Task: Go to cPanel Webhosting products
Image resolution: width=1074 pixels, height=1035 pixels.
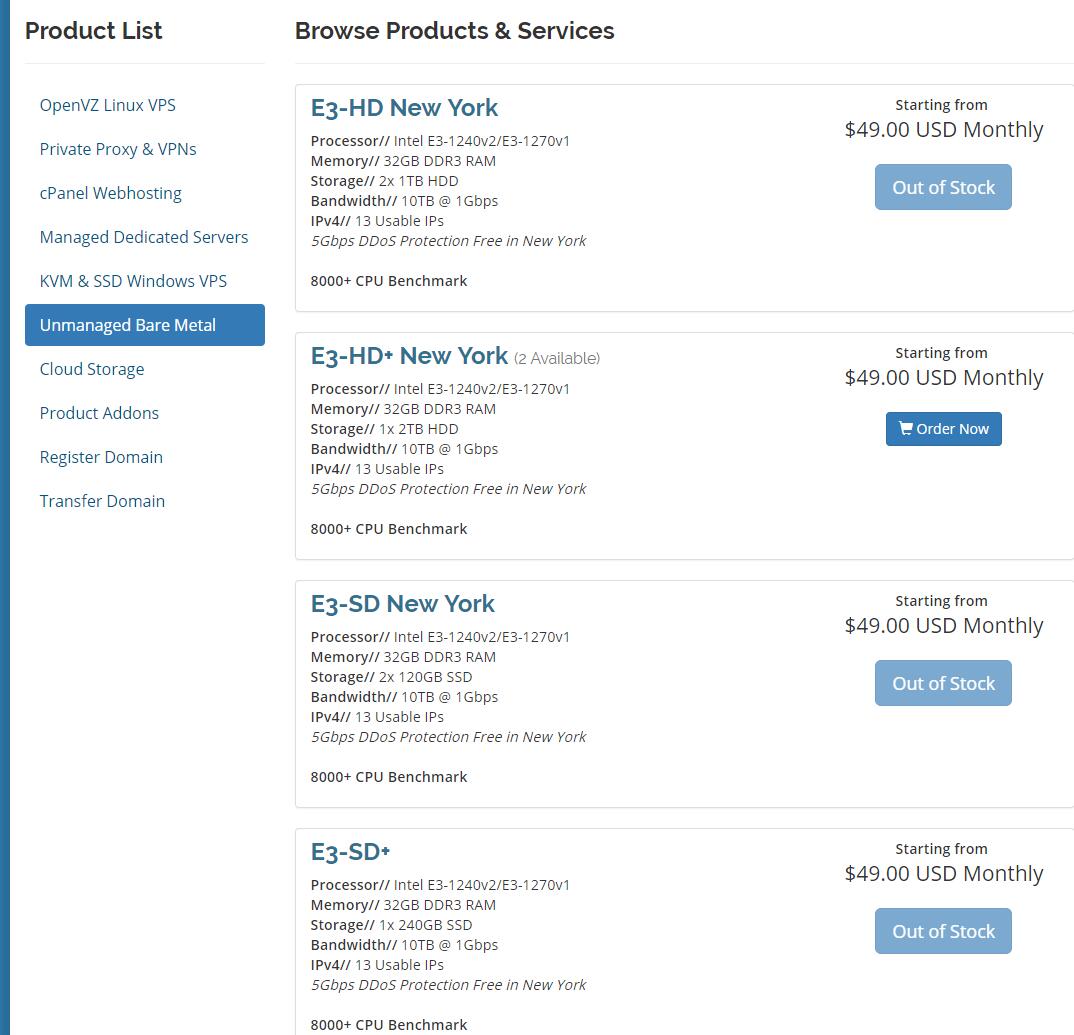Action: point(111,193)
